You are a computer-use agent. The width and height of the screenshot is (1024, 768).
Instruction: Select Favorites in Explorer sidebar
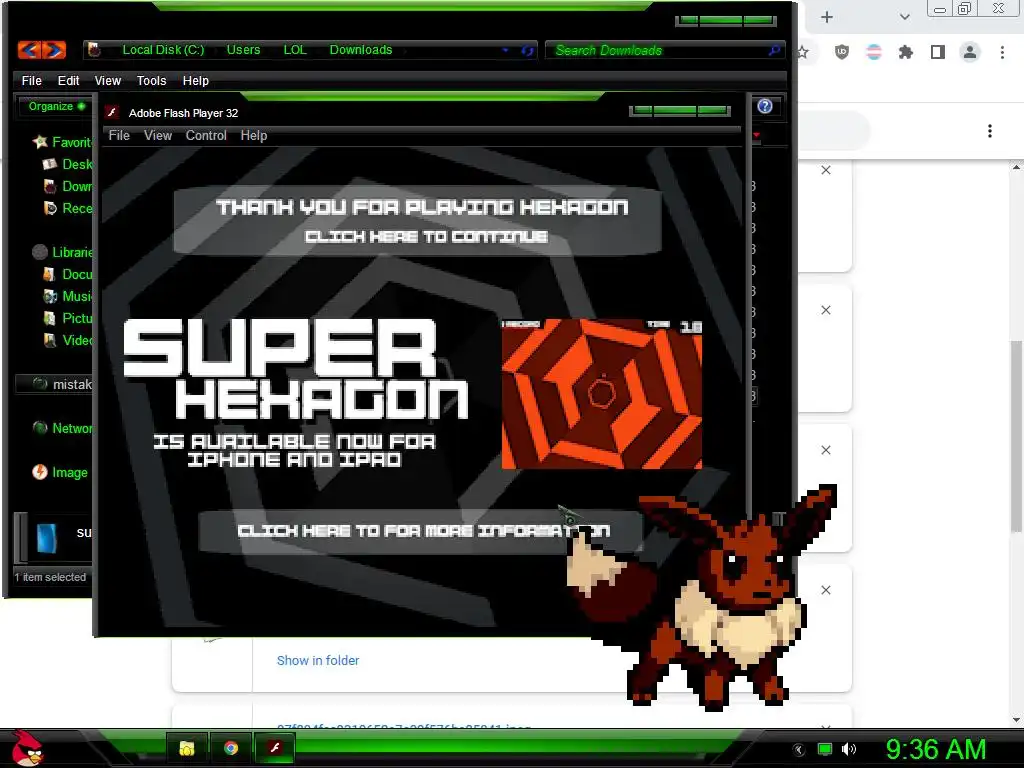[63, 142]
